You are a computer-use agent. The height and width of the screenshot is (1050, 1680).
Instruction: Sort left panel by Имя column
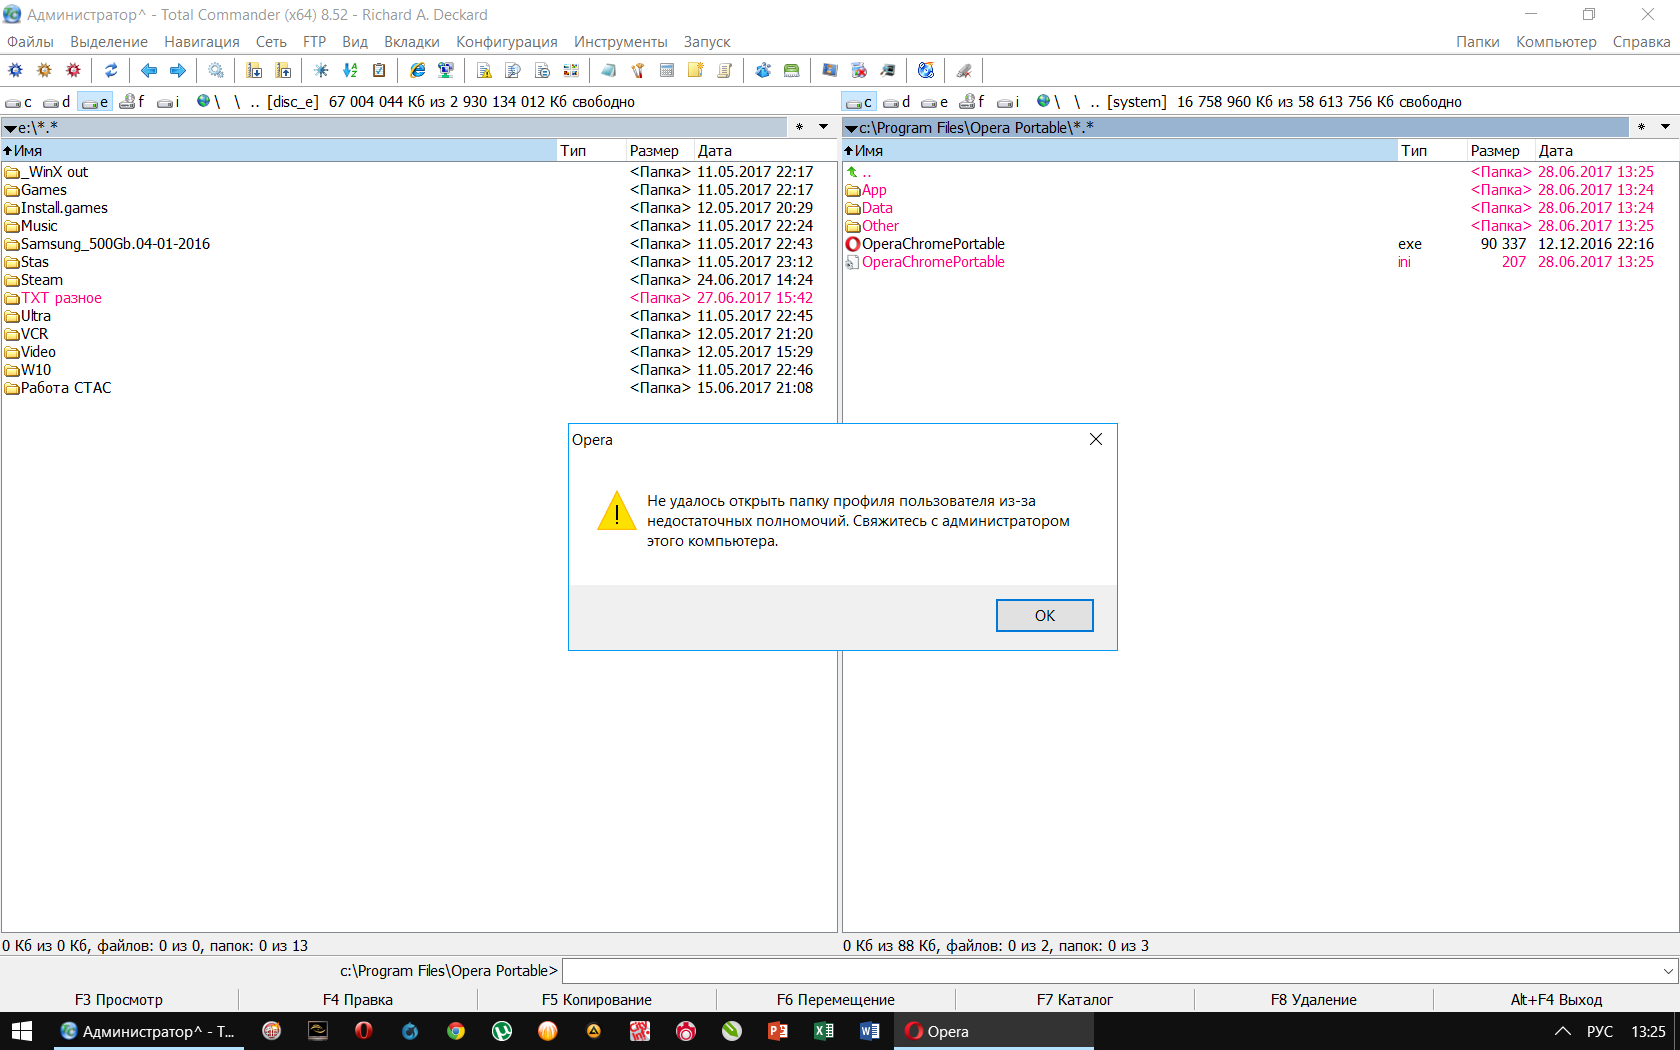click(x=279, y=151)
